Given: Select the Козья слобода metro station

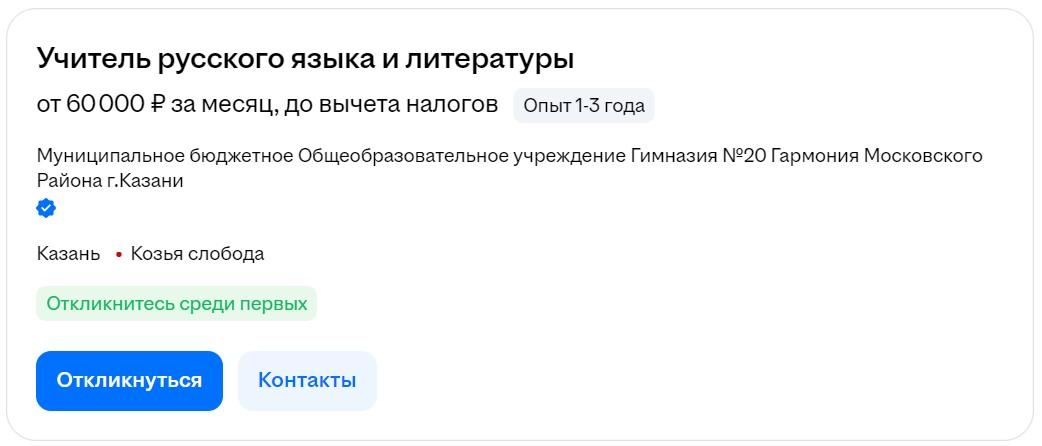Looking at the screenshot, I should tap(197, 254).
